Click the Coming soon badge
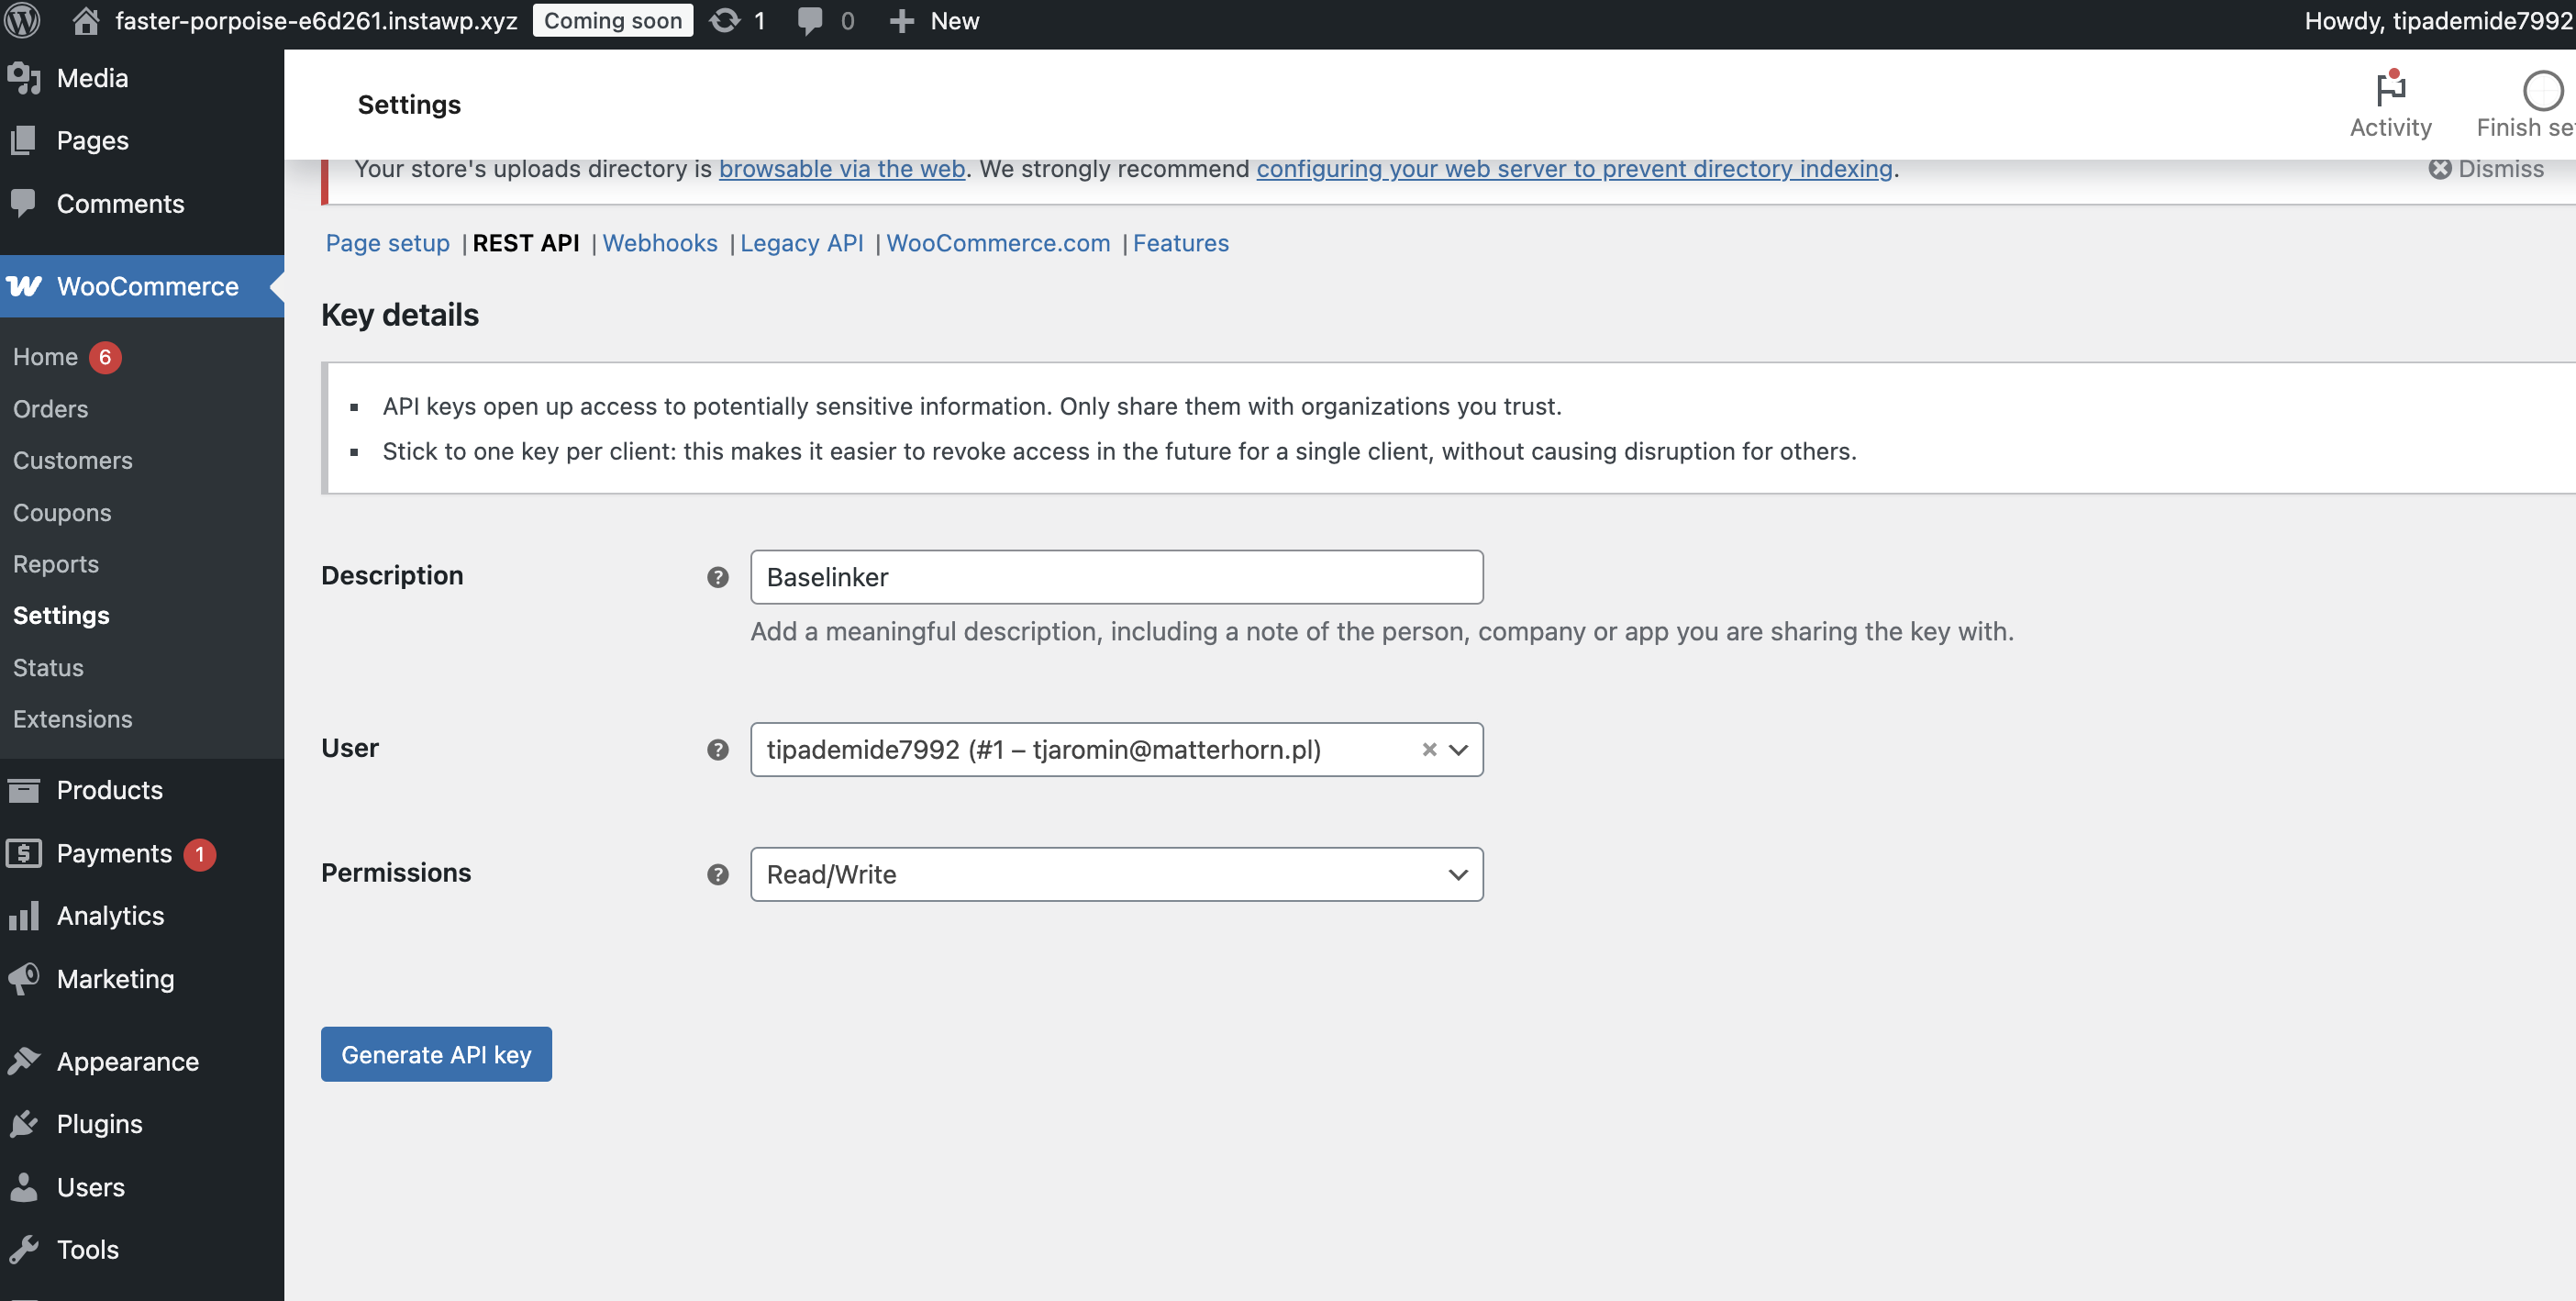 point(613,21)
